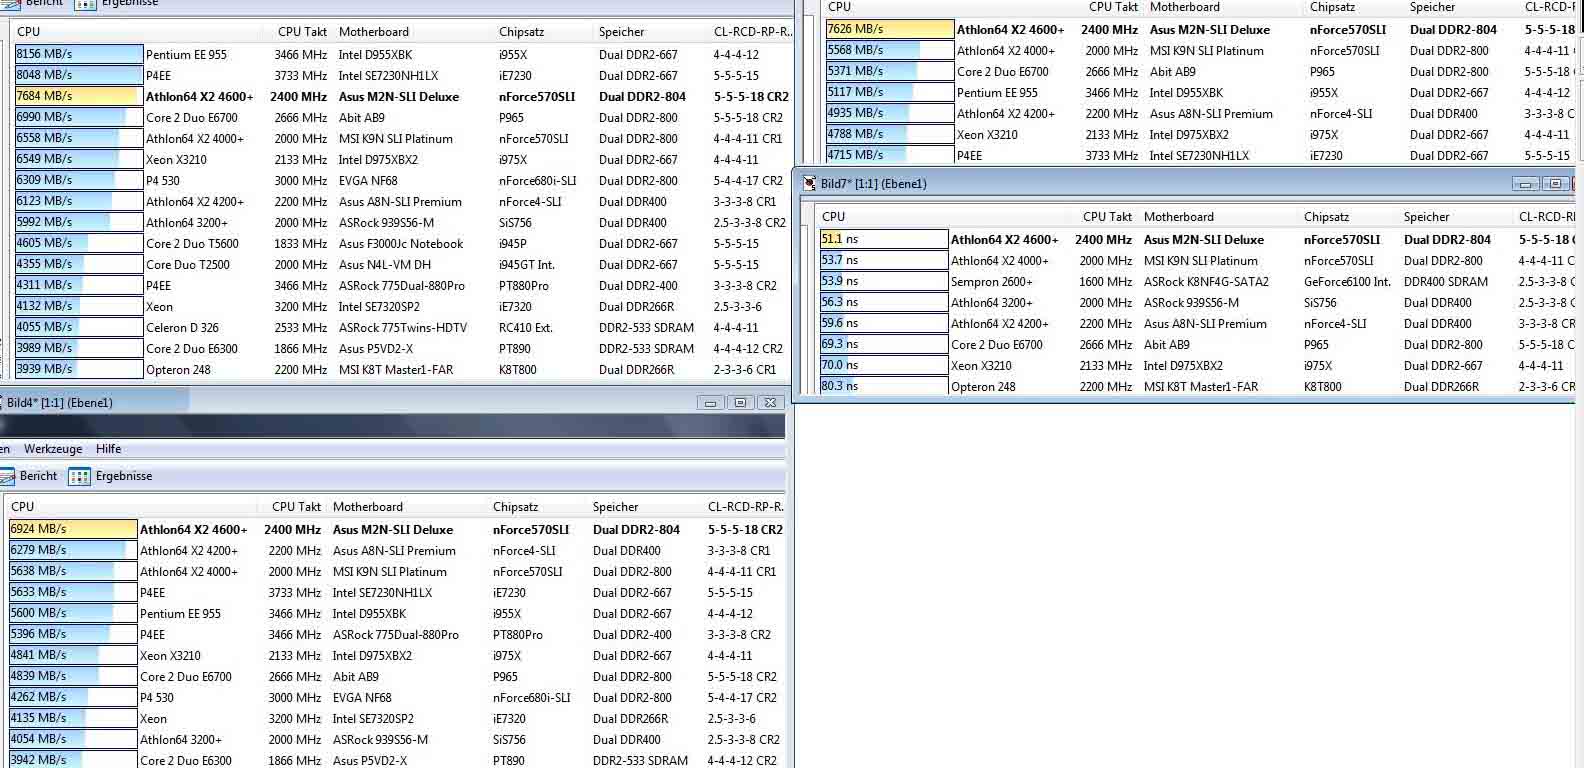Select the 5371 MB/s result bar
This screenshot has height=768, width=1584.
(x=890, y=71)
